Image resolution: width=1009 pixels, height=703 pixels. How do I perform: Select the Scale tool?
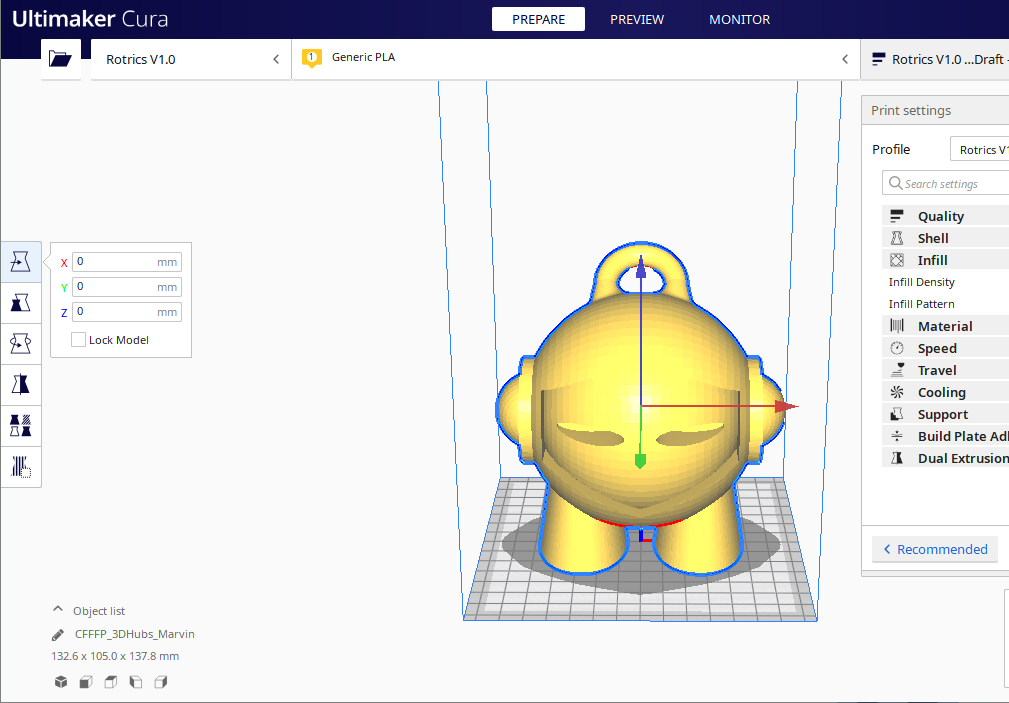point(21,303)
